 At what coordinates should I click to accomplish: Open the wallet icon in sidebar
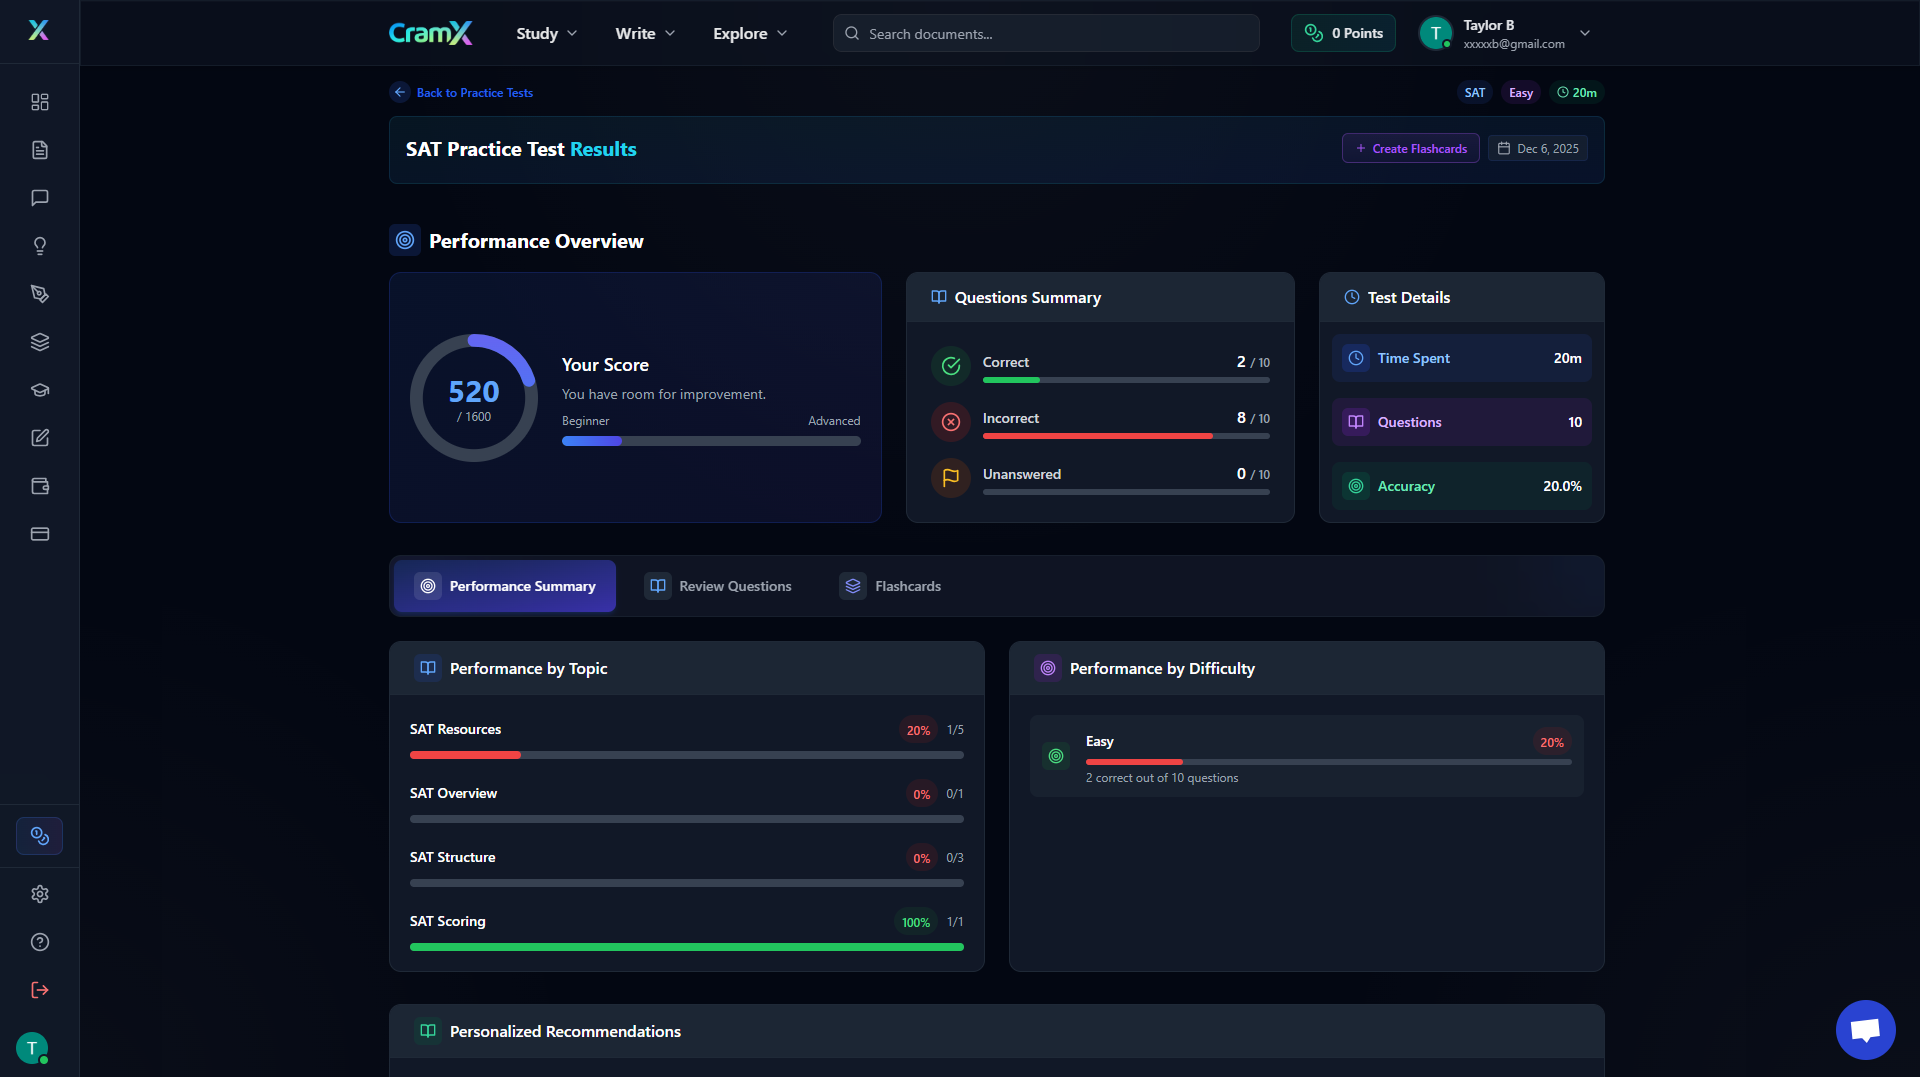tap(40, 486)
